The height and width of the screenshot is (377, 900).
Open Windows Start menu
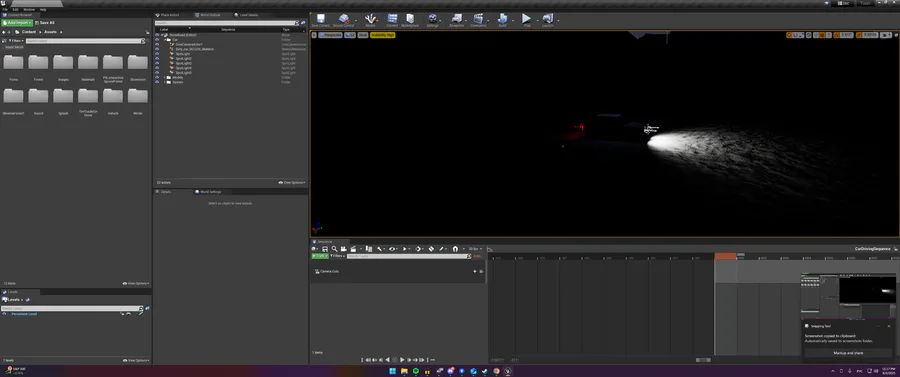click(x=393, y=371)
